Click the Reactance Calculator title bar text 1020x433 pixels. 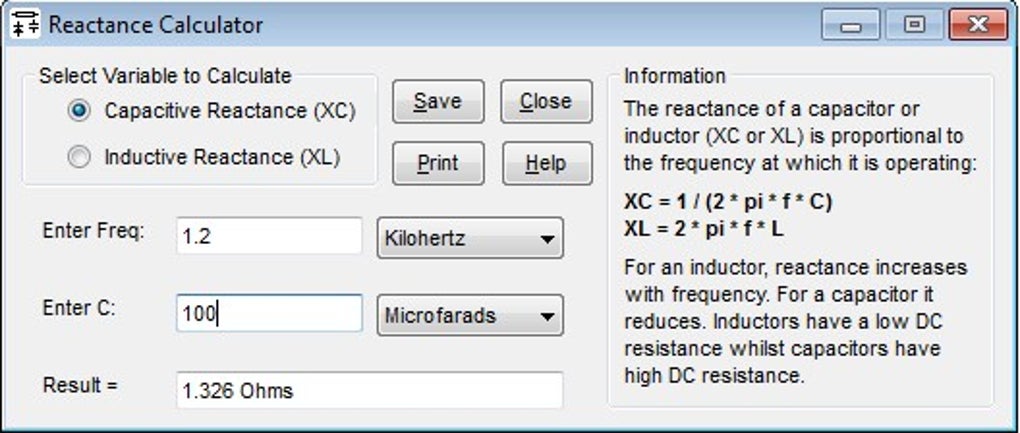point(156,25)
